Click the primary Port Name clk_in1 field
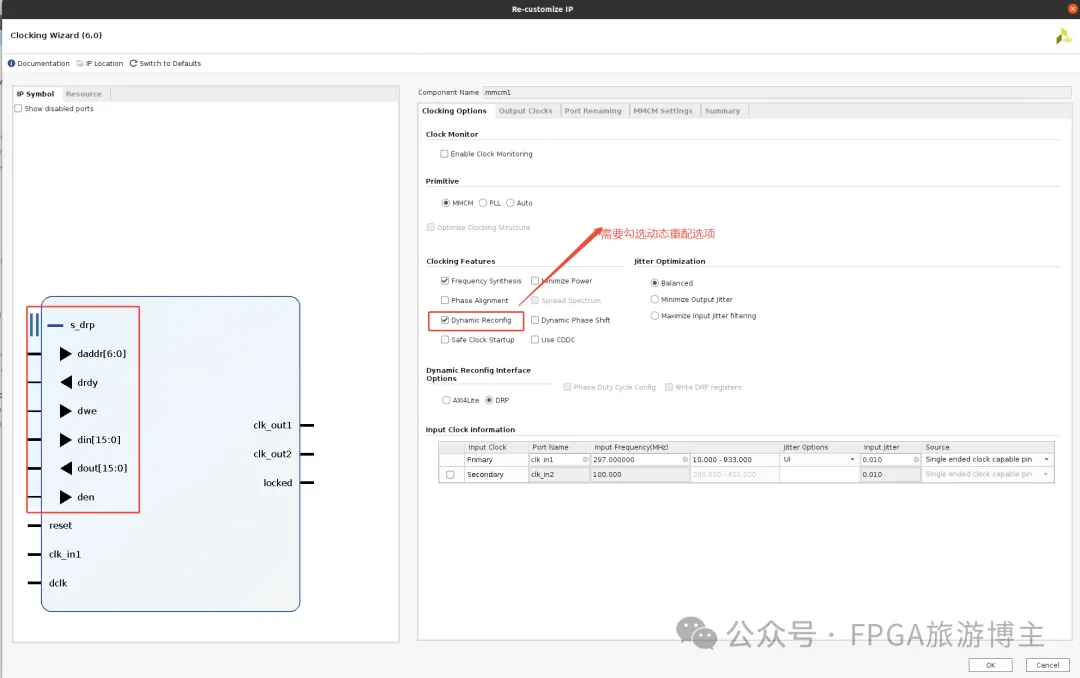Screen dimensions: 1080x678 tap(559, 460)
